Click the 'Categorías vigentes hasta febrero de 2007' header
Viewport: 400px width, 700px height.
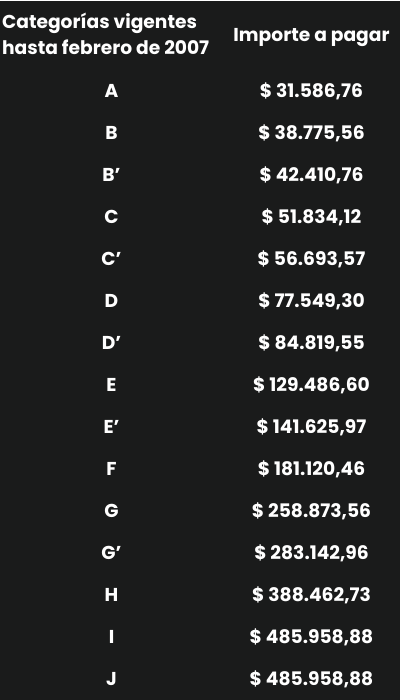click(105, 34)
